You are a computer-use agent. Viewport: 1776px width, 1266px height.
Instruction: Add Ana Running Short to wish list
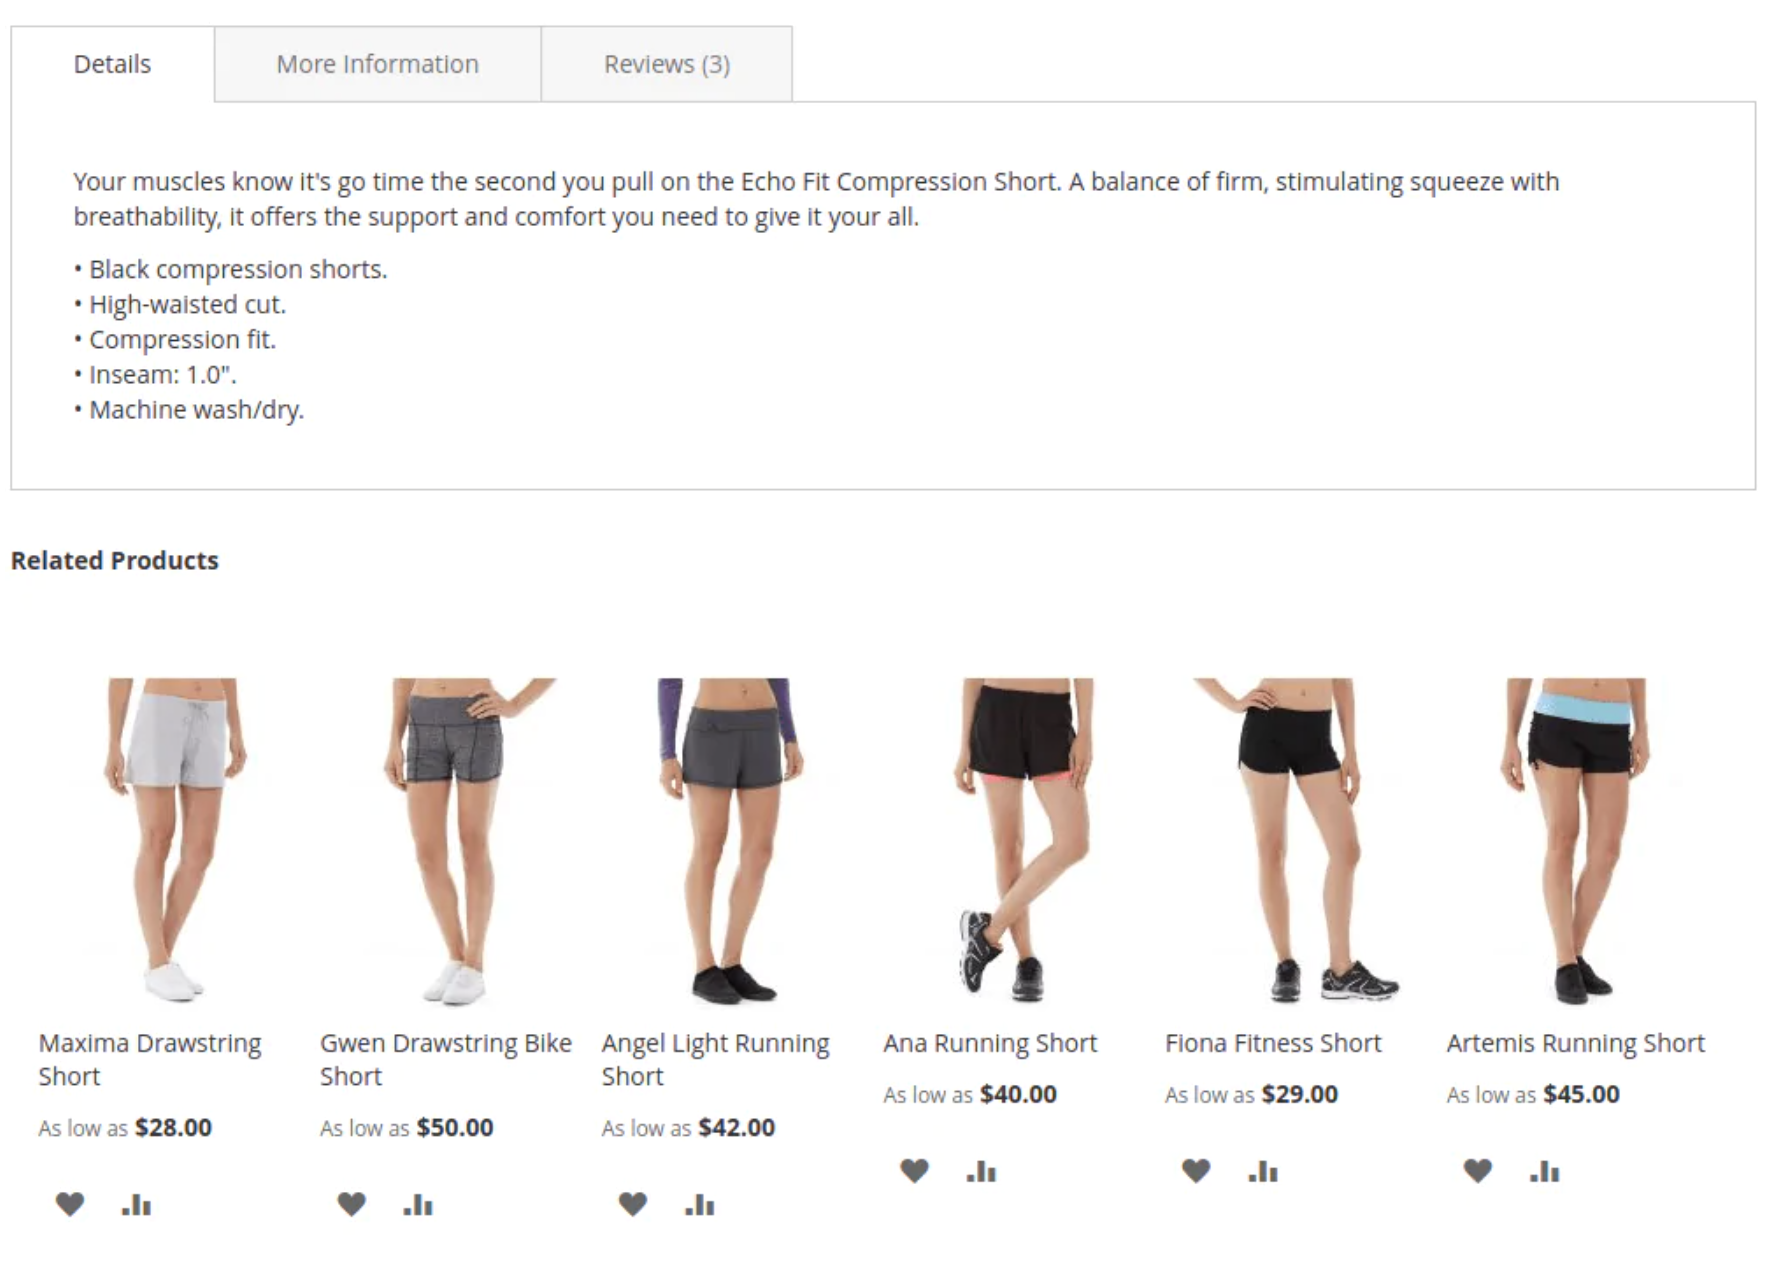[x=915, y=1171]
